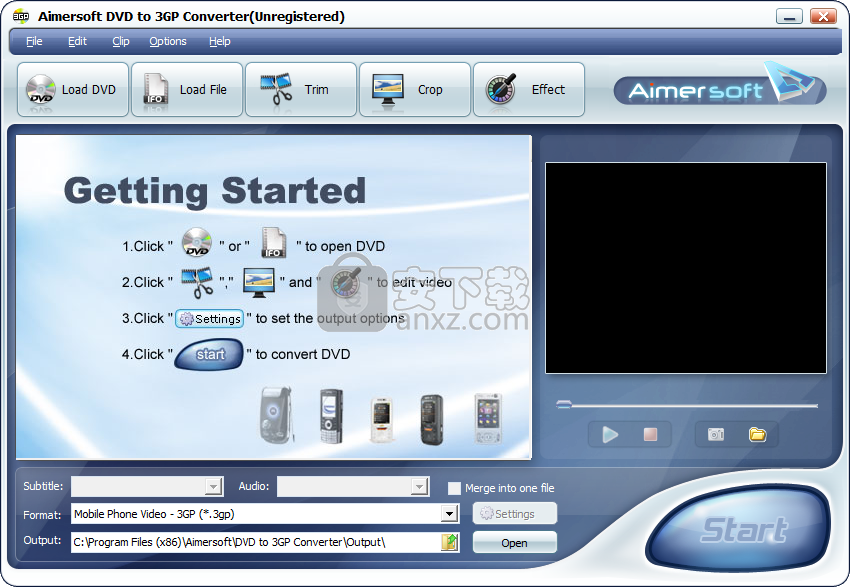850x587 pixels.
Task: Close the converter window
Action: pos(823,16)
